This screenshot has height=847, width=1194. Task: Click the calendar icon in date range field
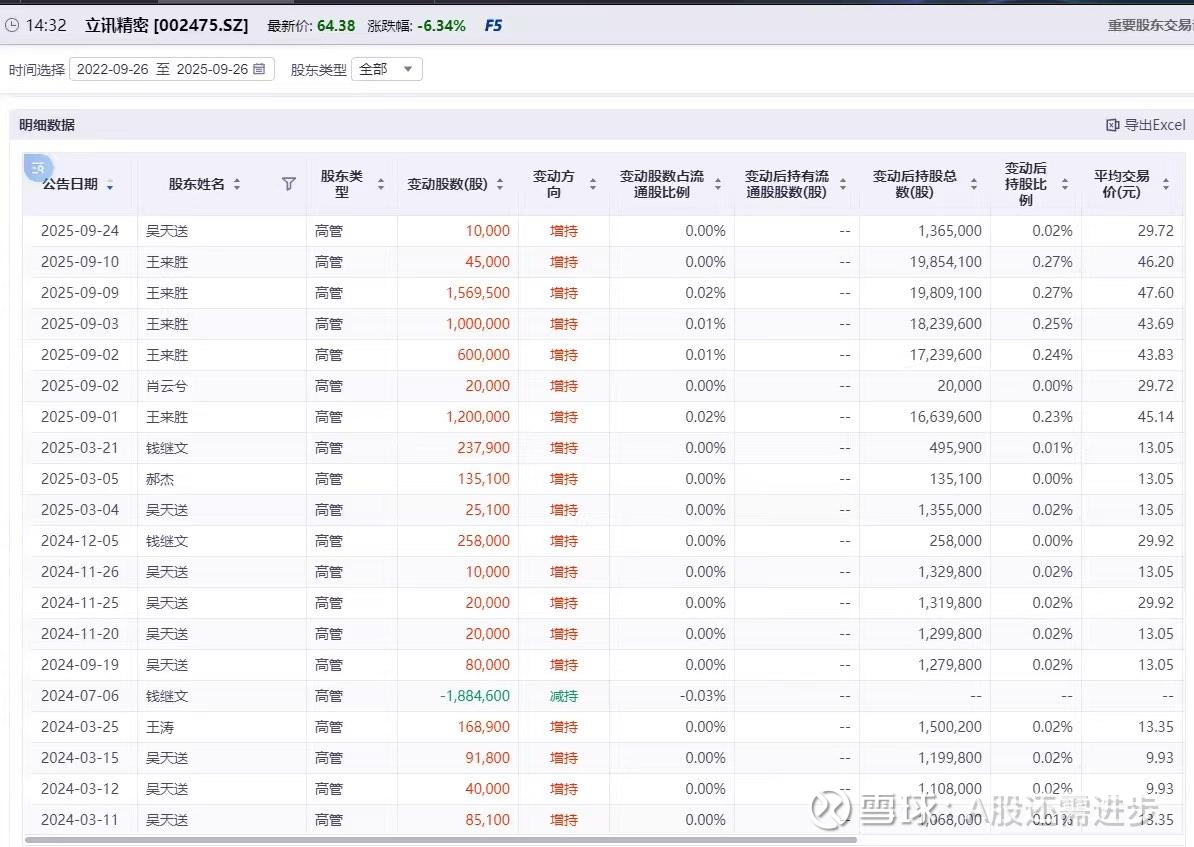click(260, 69)
